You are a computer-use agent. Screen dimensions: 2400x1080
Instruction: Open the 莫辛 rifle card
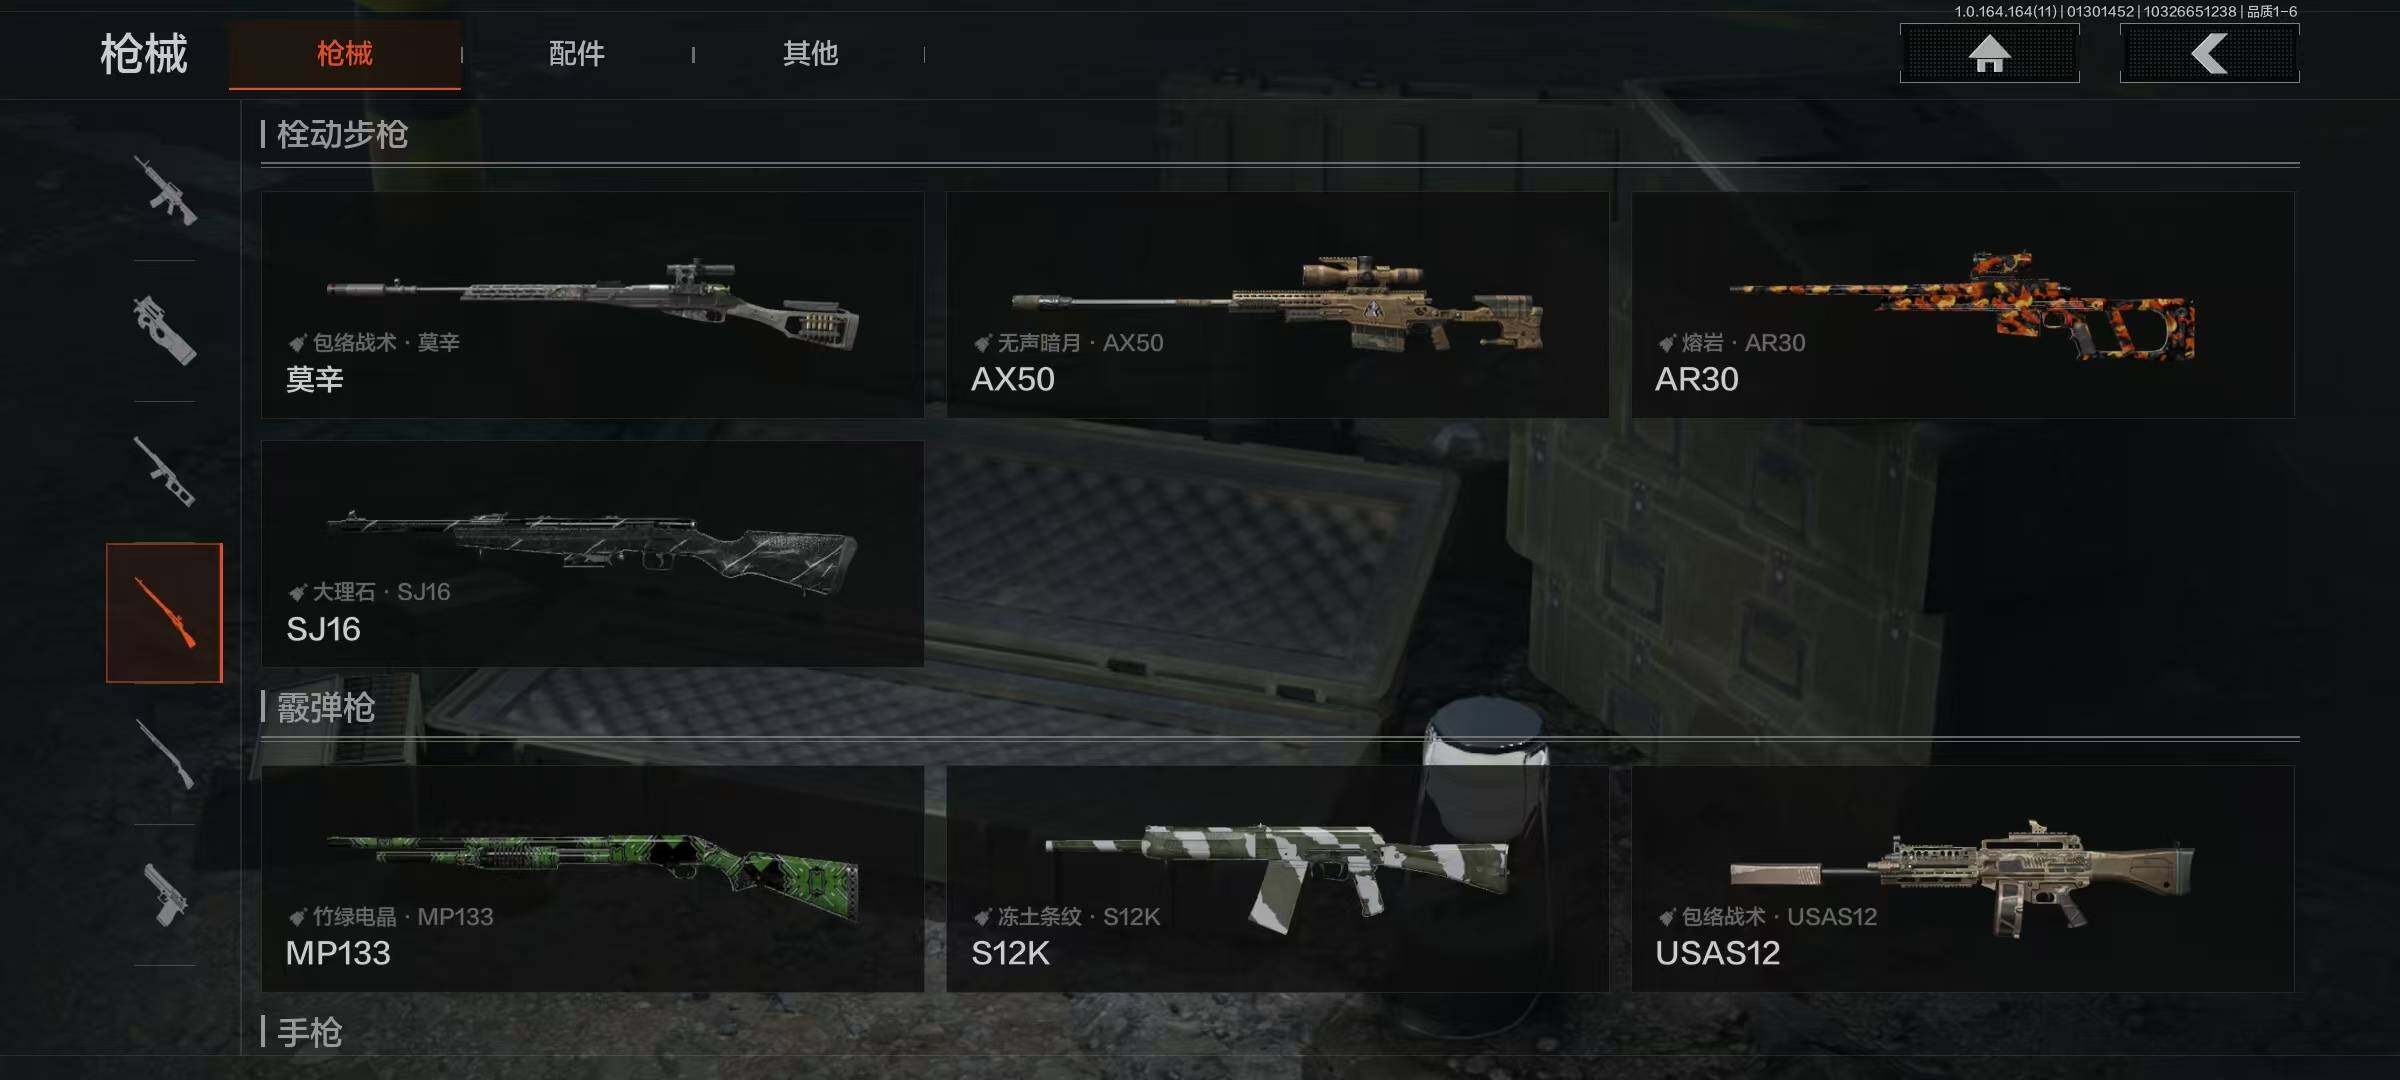(x=592, y=305)
